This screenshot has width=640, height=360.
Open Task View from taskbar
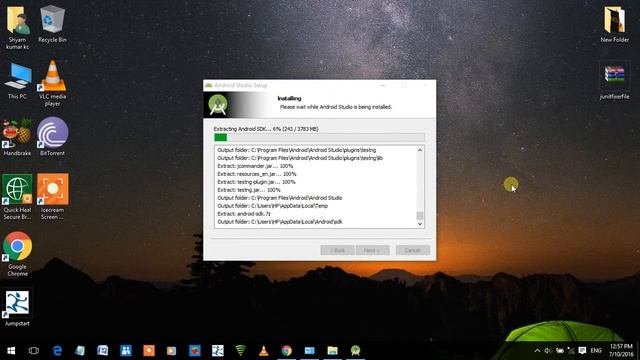point(34,351)
